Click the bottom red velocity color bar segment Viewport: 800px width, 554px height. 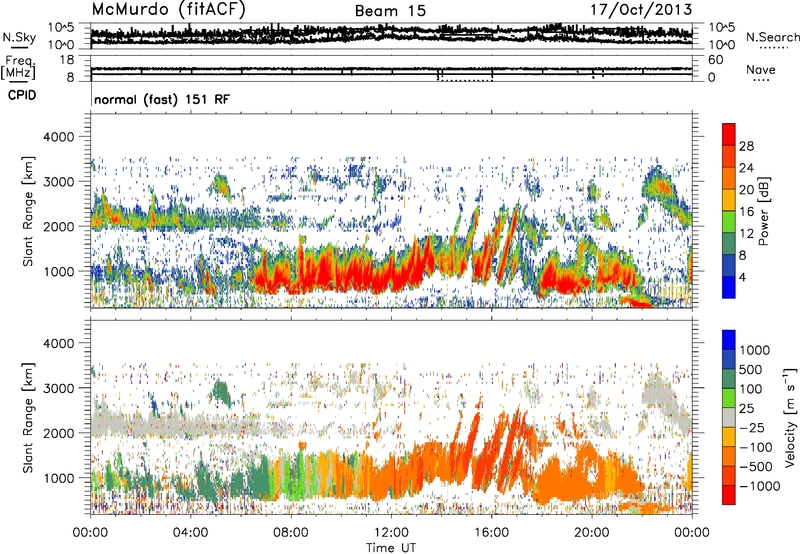(x=729, y=495)
